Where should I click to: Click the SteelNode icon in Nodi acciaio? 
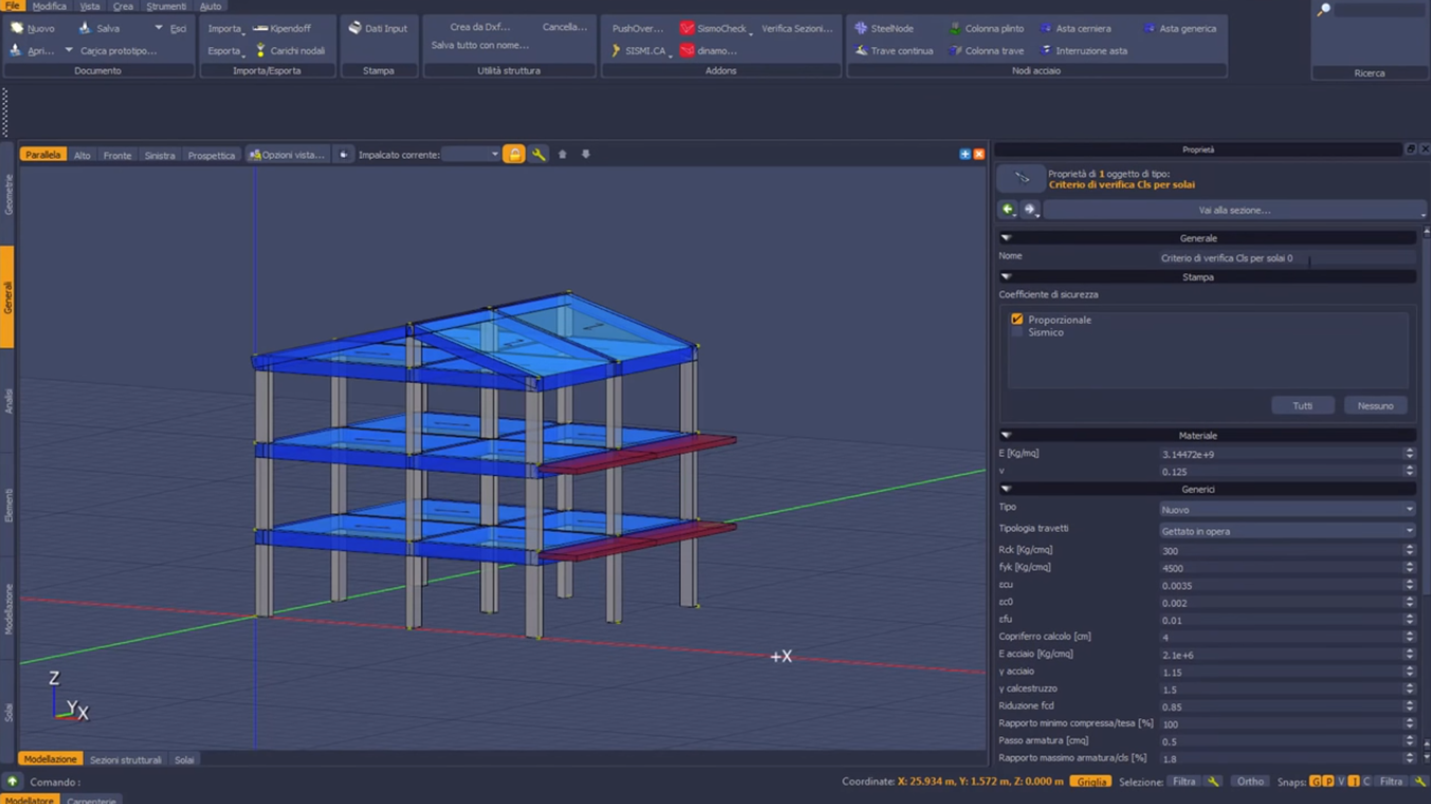pos(861,28)
